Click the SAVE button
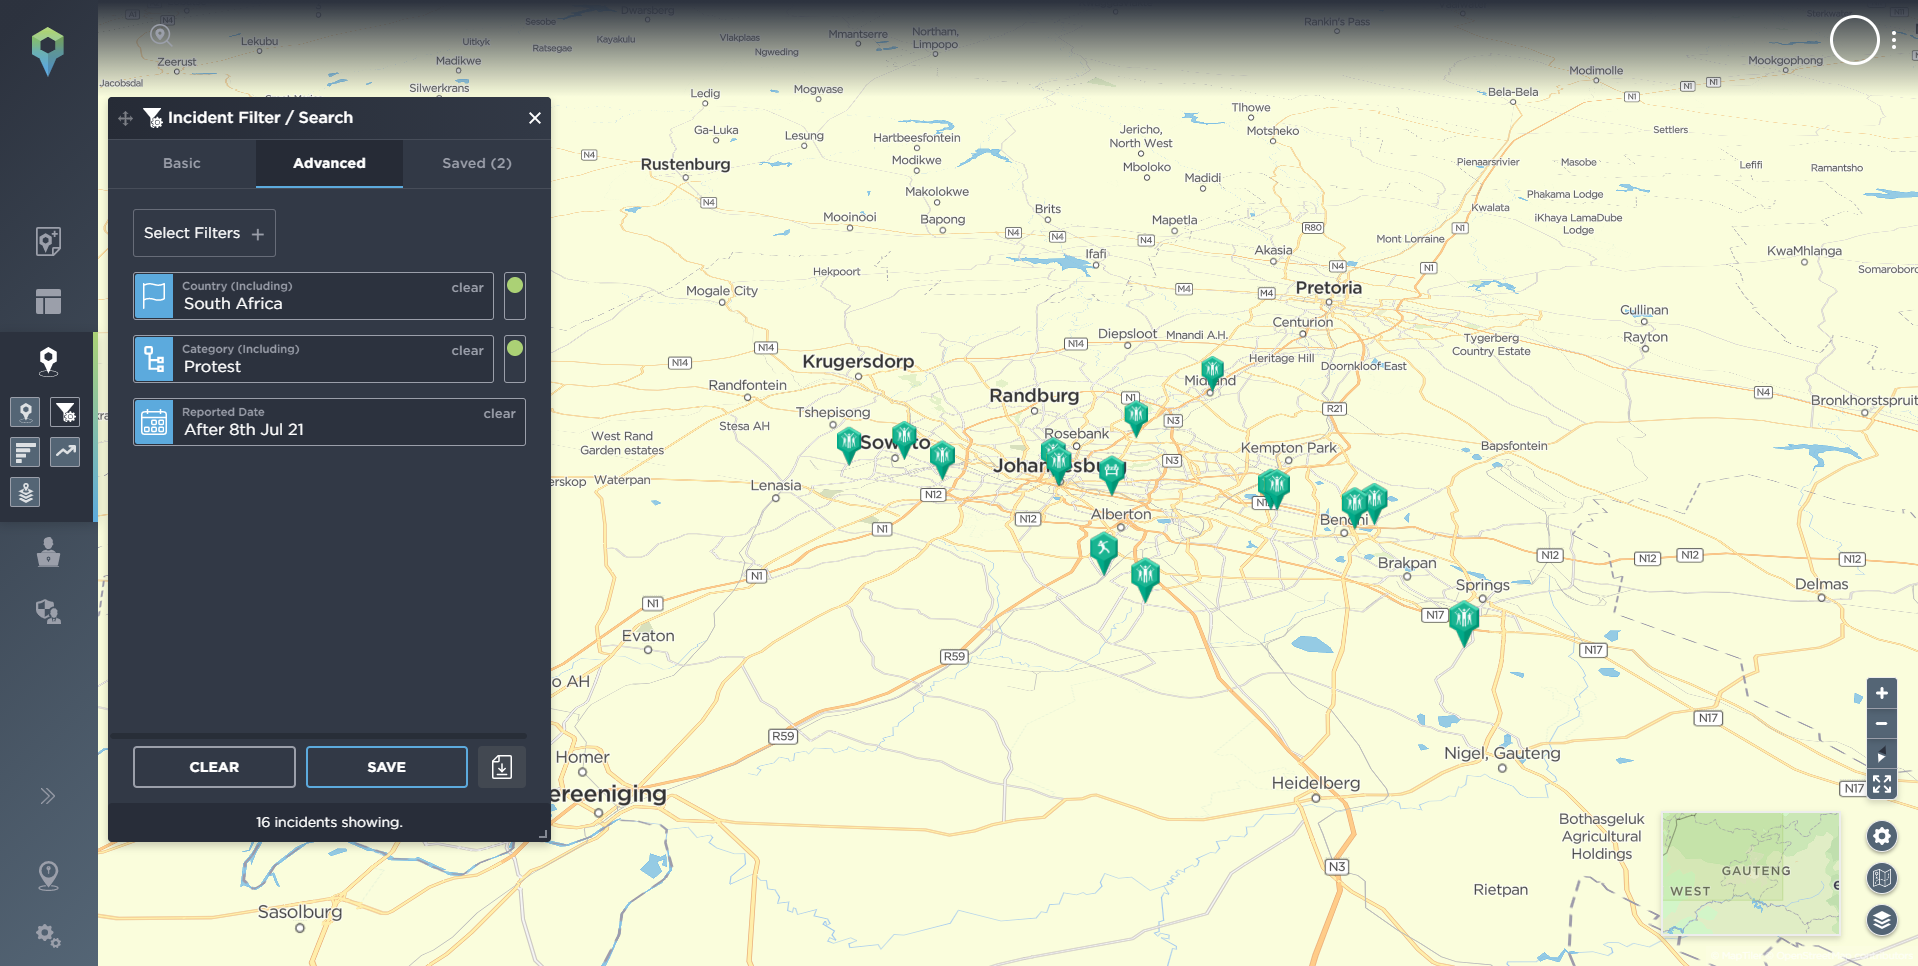The height and width of the screenshot is (966, 1918). [387, 767]
